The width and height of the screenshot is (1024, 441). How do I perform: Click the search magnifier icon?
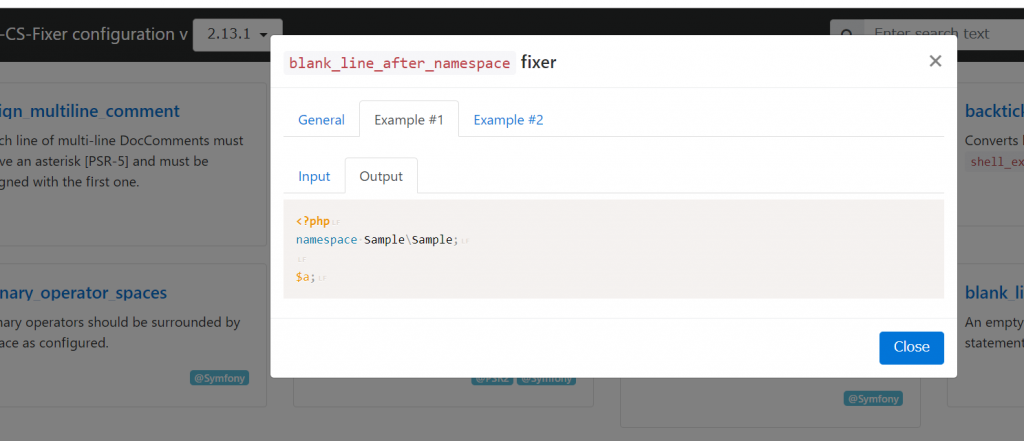click(846, 35)
